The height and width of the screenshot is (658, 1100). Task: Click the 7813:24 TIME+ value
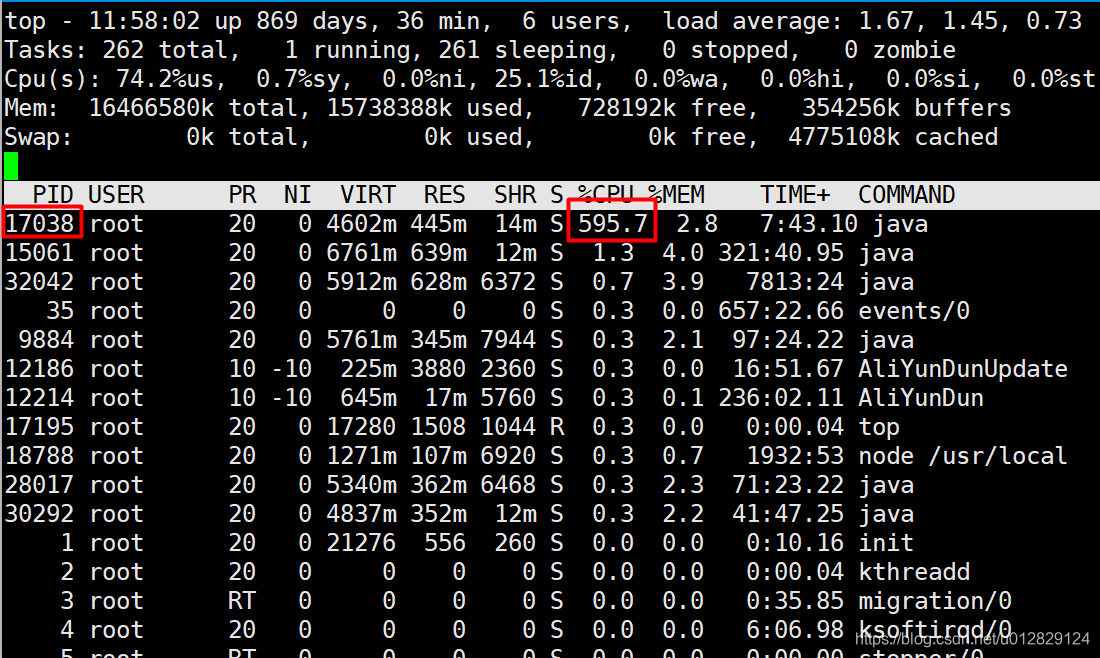point(795,281)
